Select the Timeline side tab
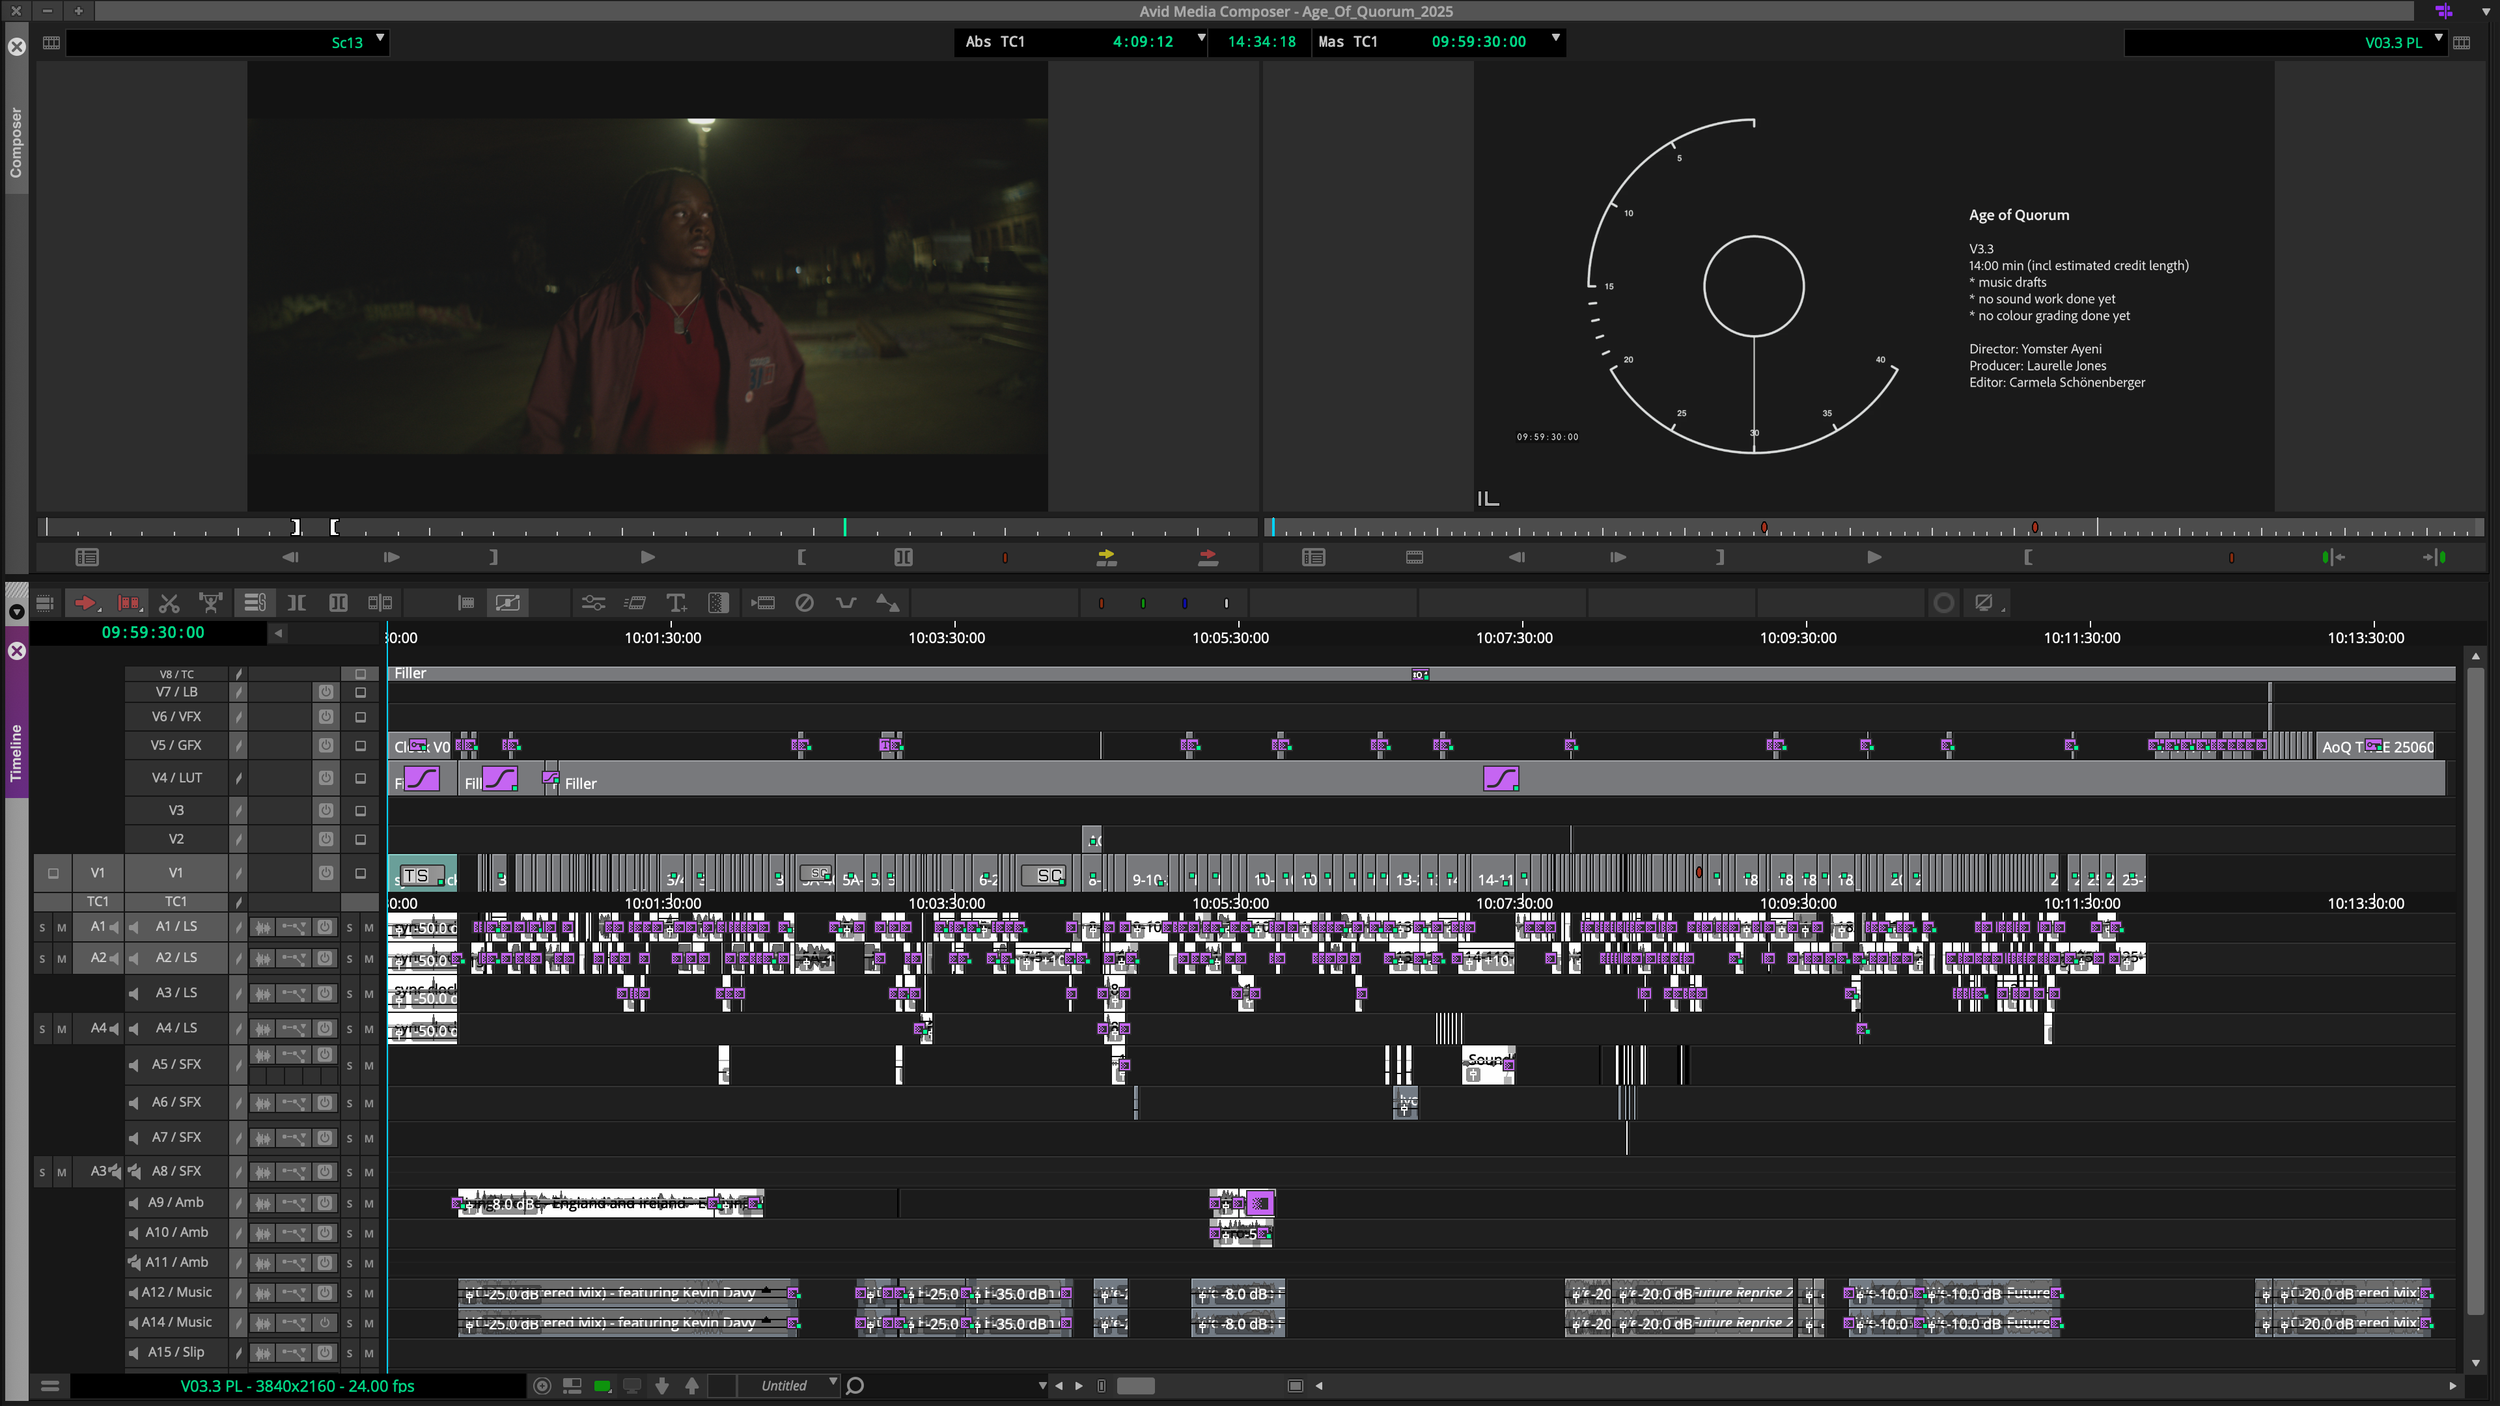 tap(16, 752)
